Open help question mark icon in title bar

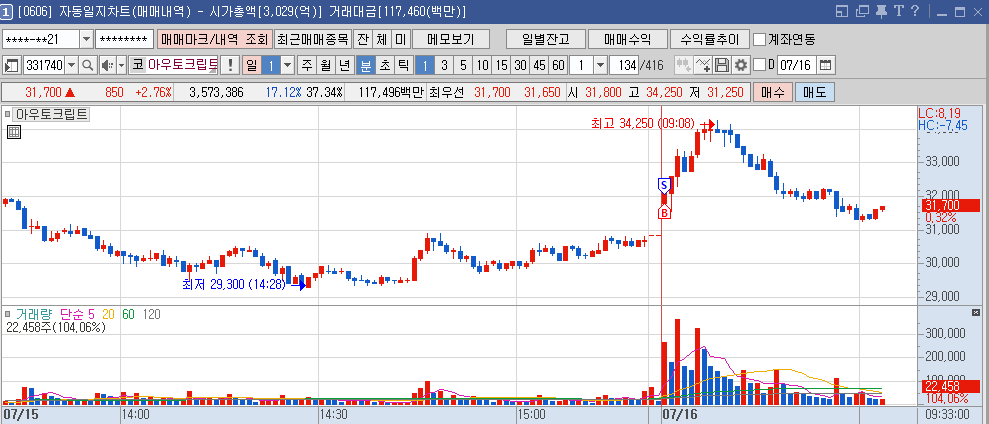tap(915, 11)
